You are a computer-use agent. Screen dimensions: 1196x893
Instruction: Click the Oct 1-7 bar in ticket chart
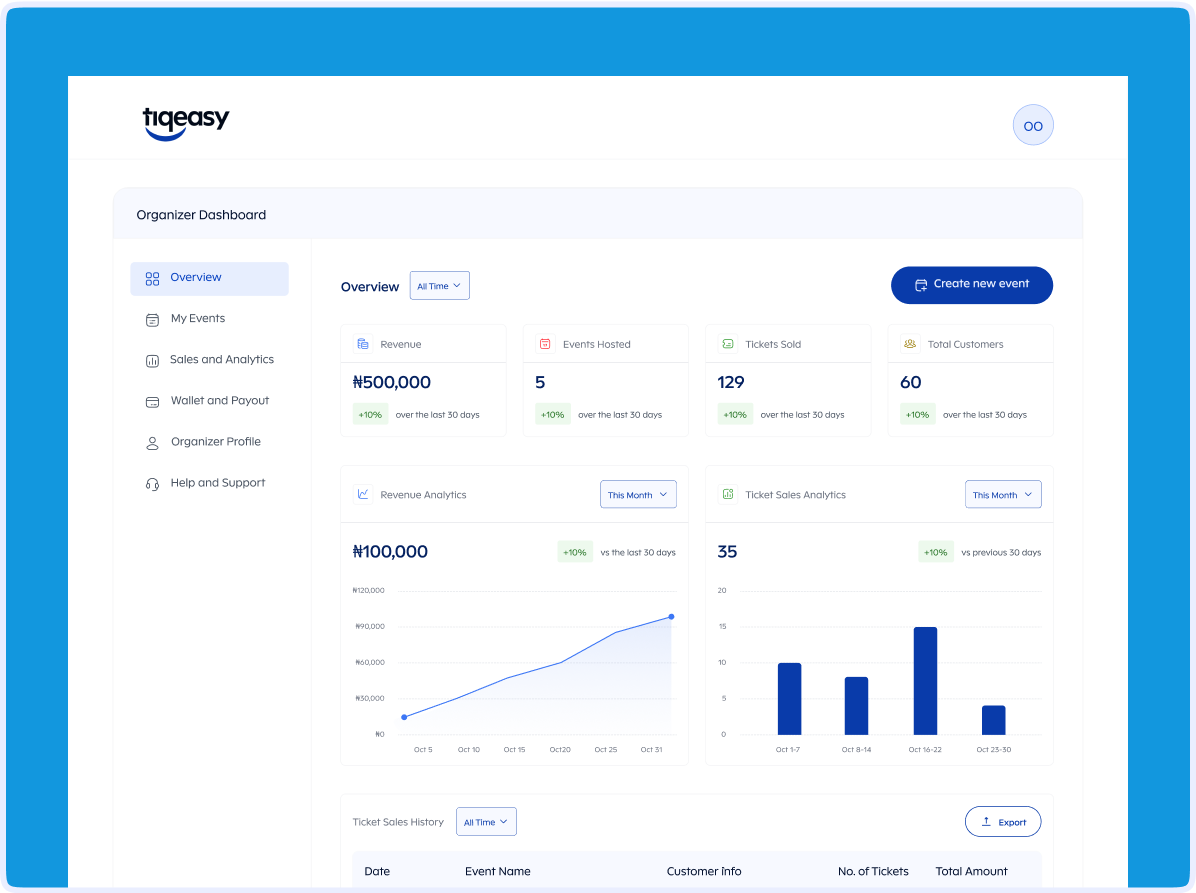coord(789,699)
